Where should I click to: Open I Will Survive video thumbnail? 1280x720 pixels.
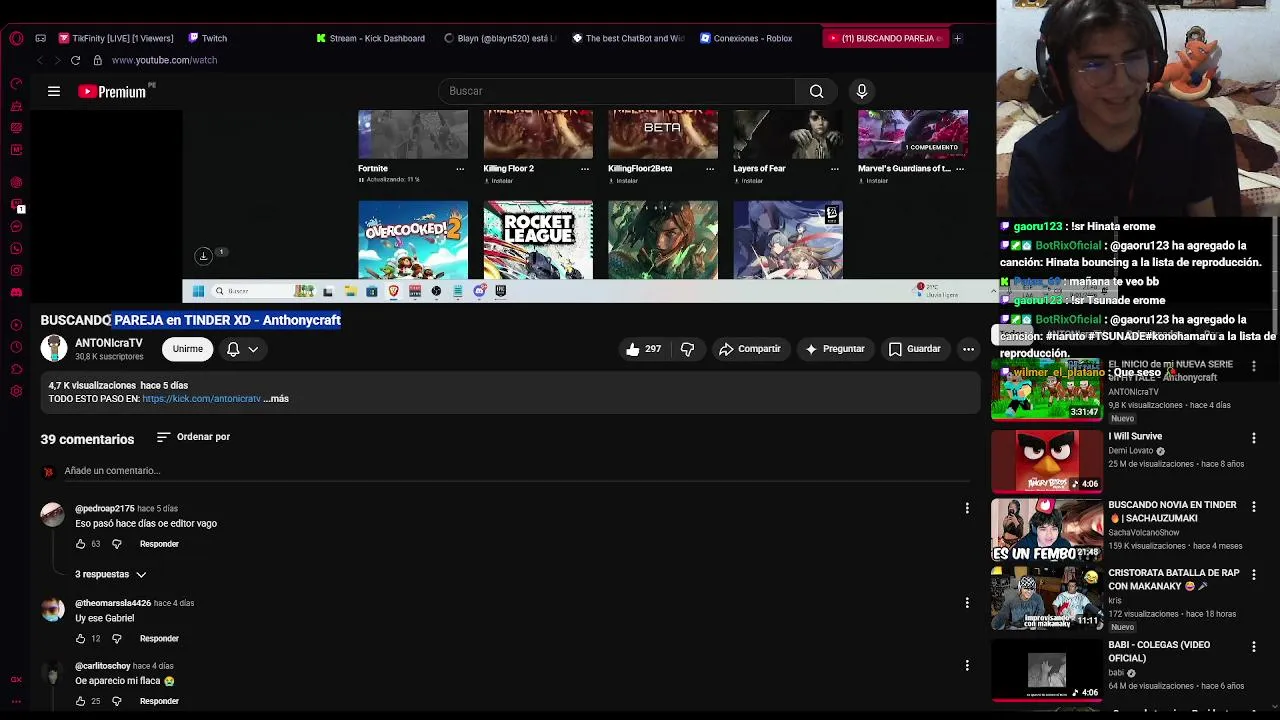[x=1046, y=461]
